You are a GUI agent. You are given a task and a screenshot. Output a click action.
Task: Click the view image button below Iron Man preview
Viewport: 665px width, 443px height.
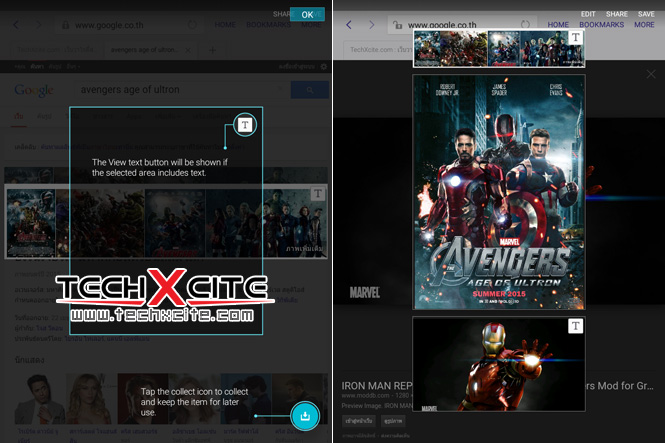pos(393,421)
